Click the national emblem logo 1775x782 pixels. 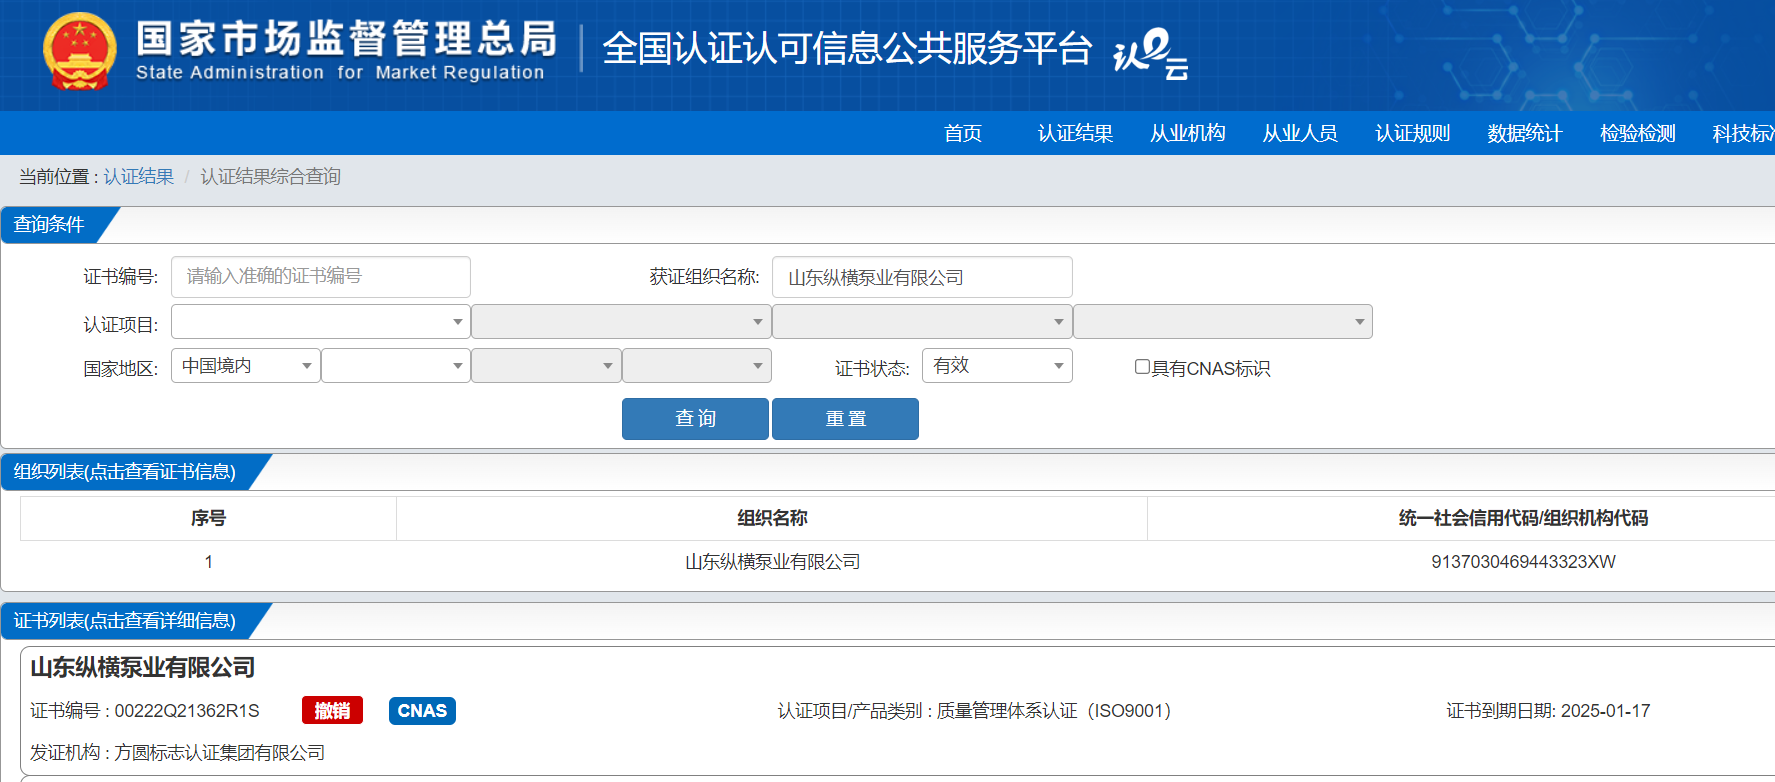coord(80,52)
